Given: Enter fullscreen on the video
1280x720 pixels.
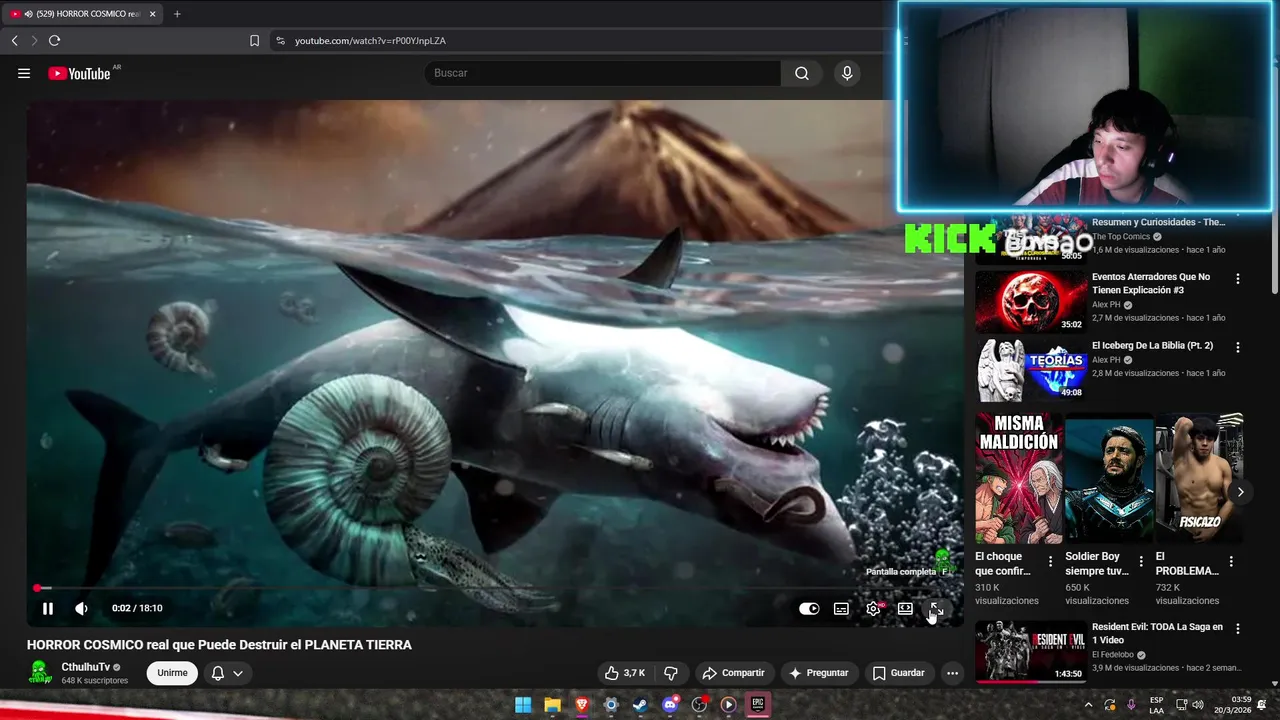Looking at the screenshot, I should [937, 608].
